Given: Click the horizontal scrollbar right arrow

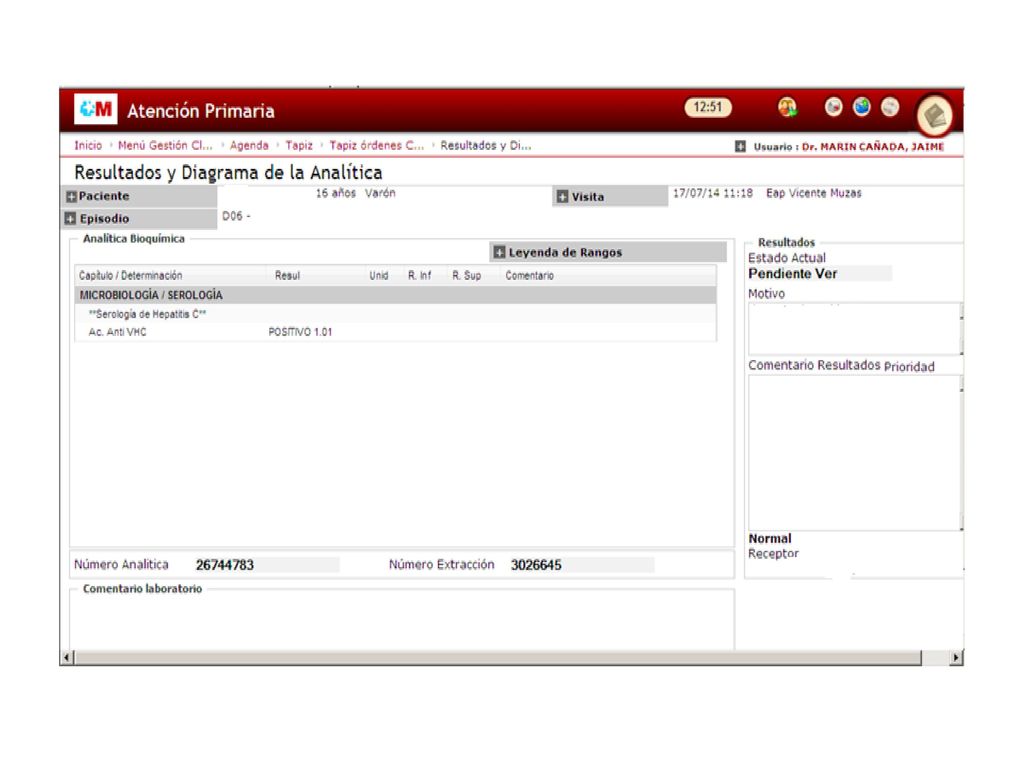Looking at the screenshot, I should [x=956, y=658].
